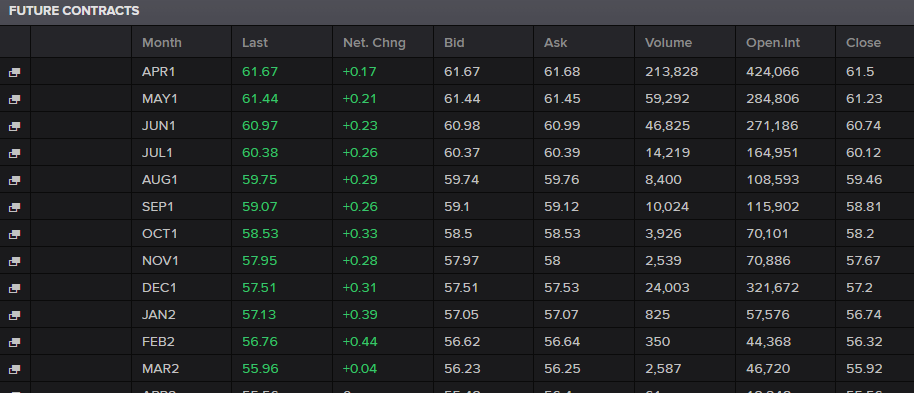Click the close value 59.46
Viewport: 914px width, 393px height.
[x=864, y=180]
